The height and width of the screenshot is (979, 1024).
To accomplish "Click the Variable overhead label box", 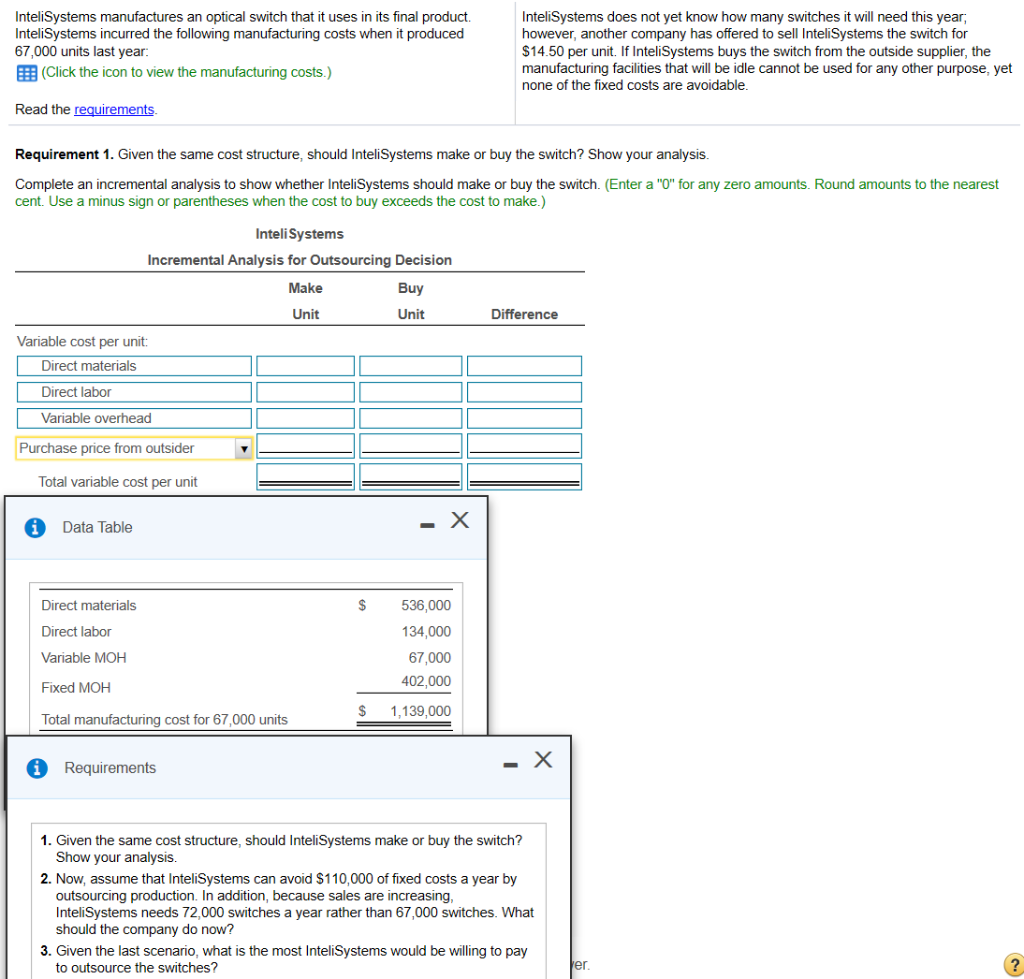I will click(x=134, y=418).
